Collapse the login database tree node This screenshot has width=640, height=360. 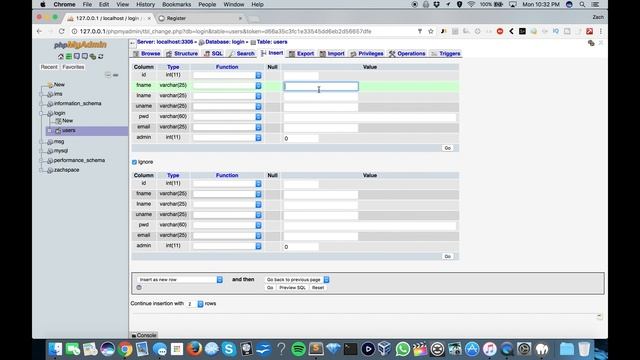pos(41,113)
